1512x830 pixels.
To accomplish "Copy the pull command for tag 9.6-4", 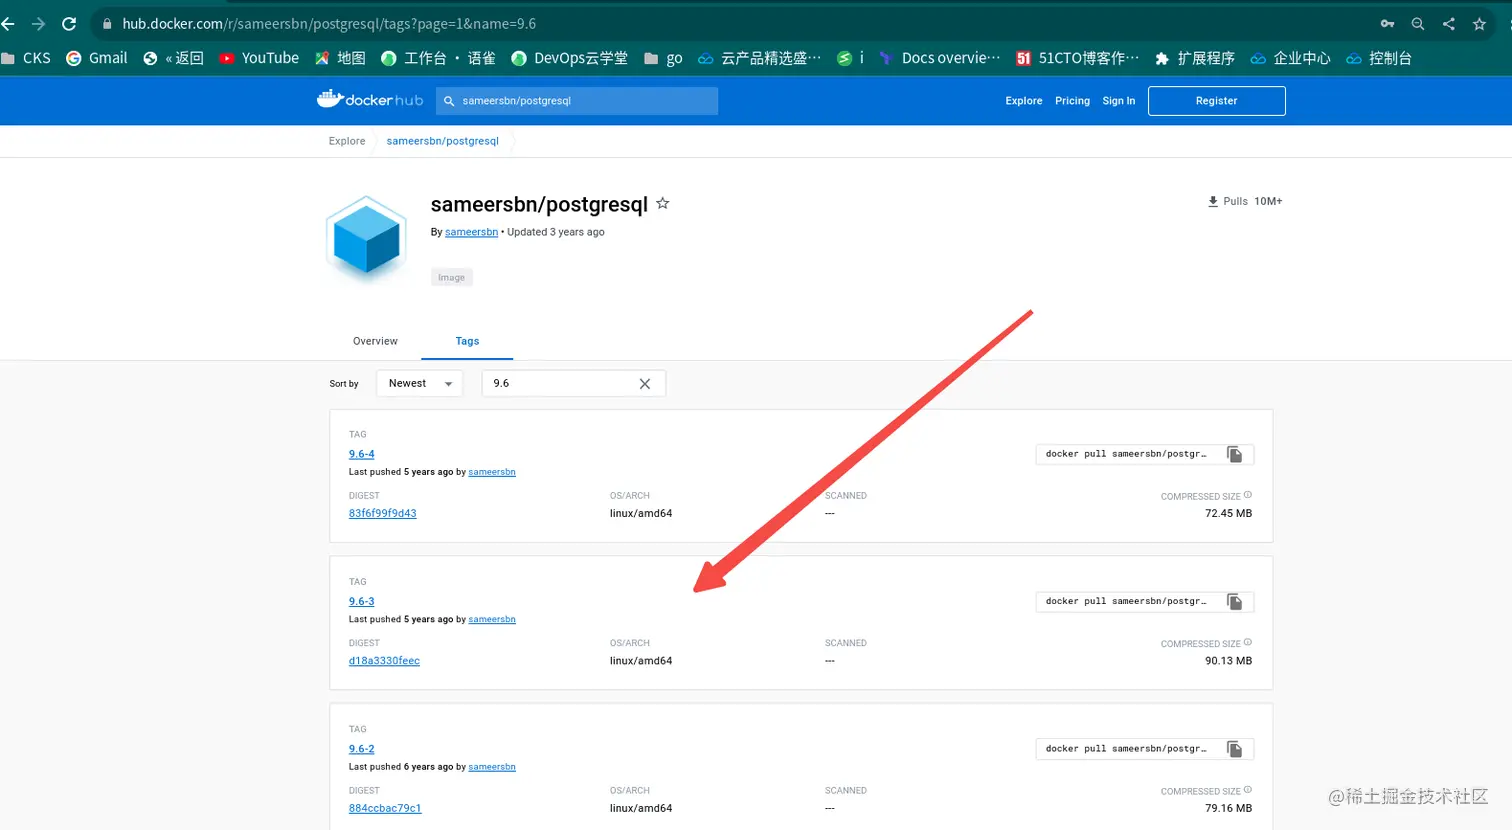I will pos(1235,454).
